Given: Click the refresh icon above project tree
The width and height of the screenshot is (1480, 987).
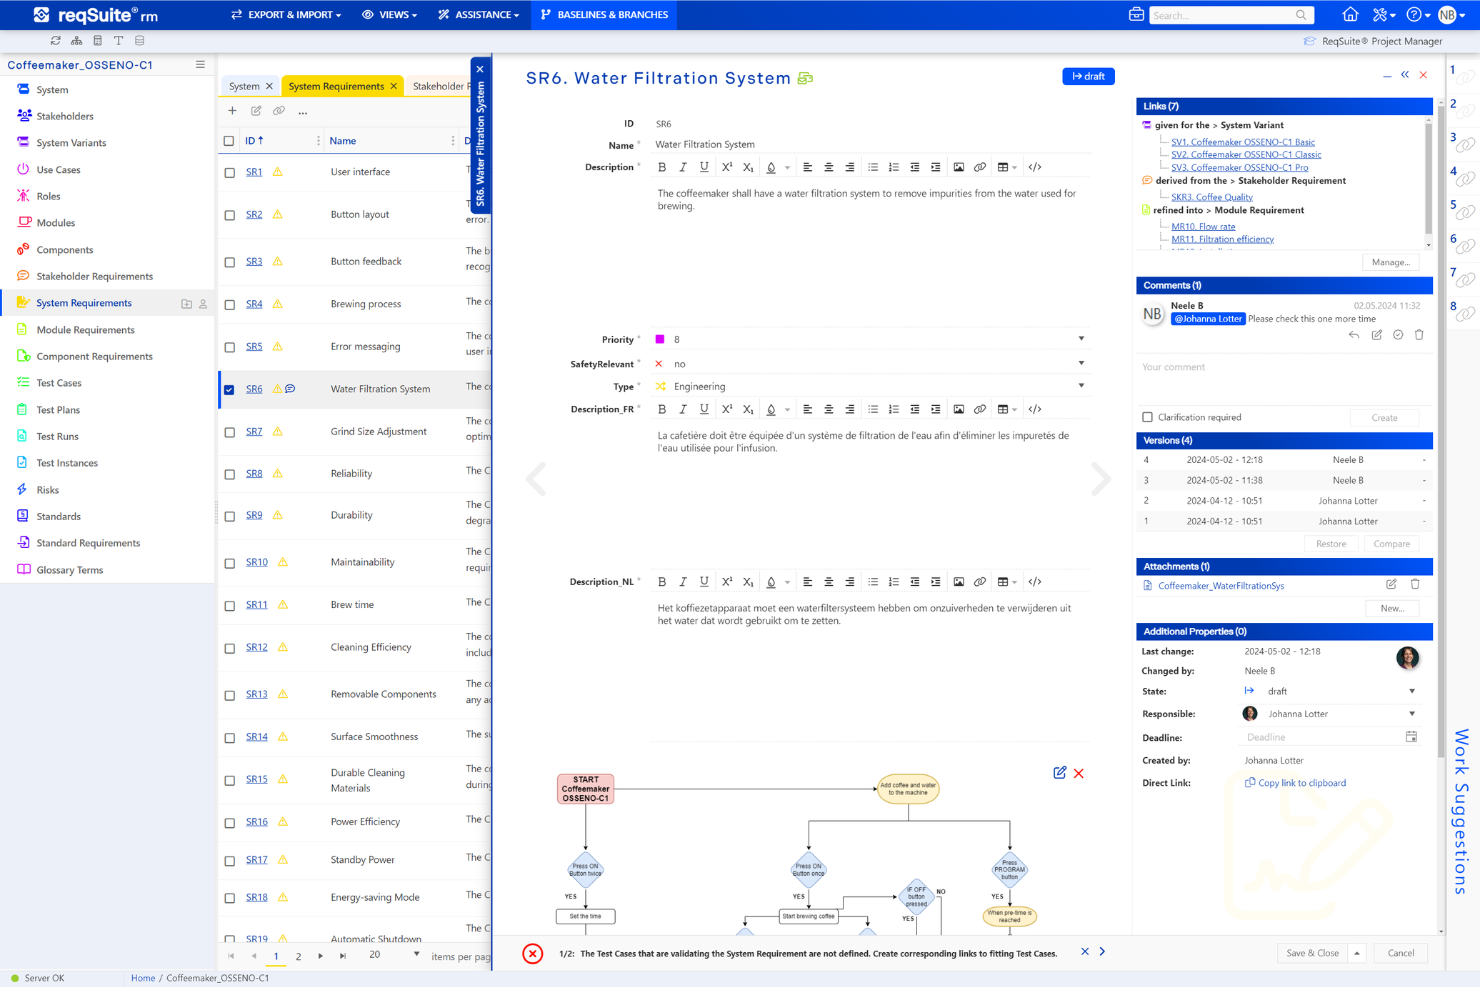Looking at the screenshot, I should point(55,41).
